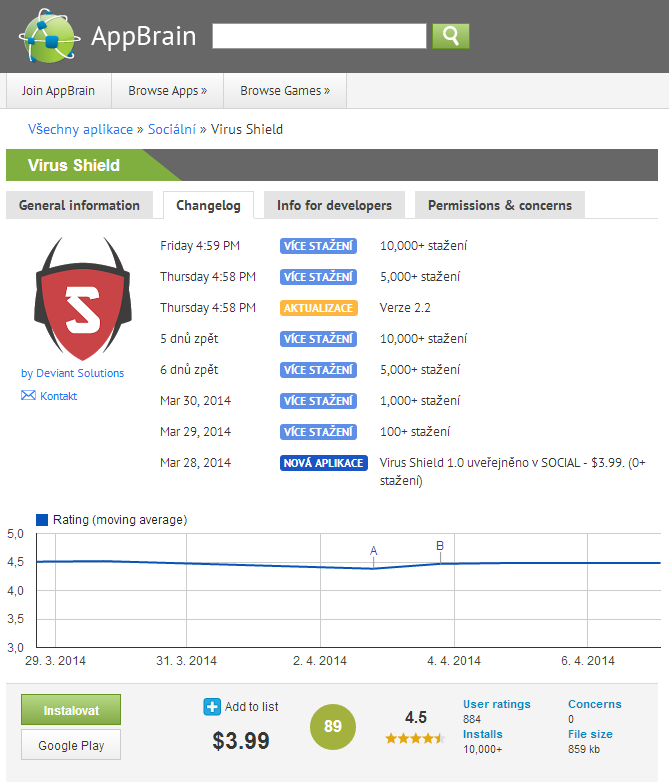Click the Virus Shield green title banner

click(93, 165)
